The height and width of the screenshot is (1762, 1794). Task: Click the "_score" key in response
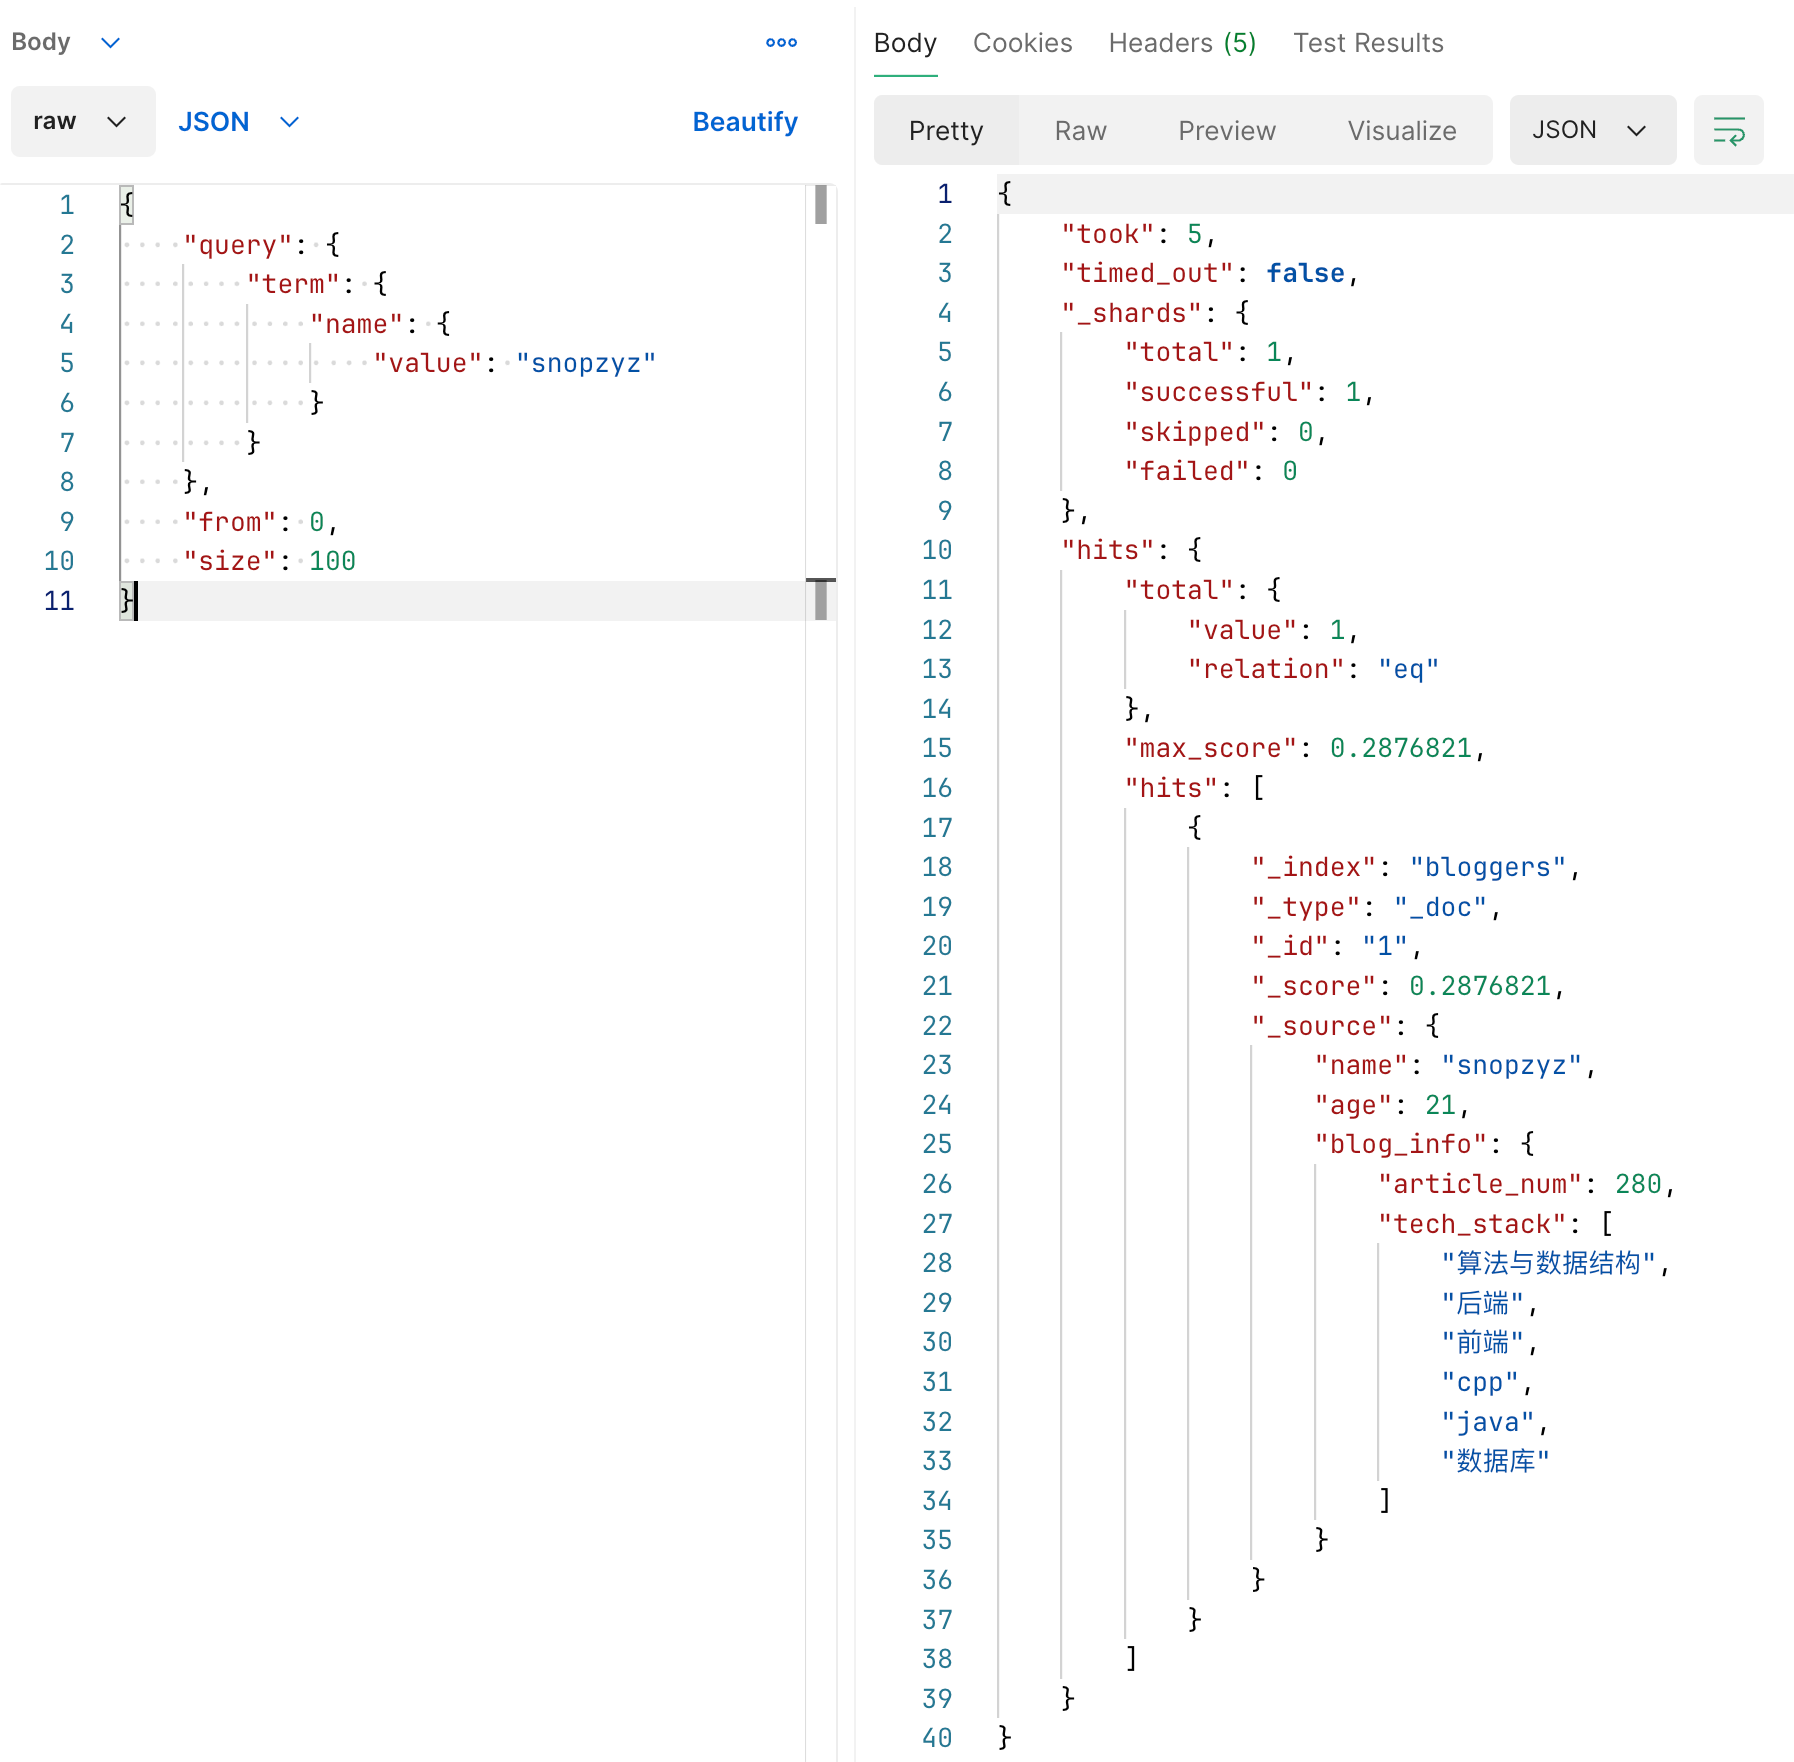point(1314,986)
